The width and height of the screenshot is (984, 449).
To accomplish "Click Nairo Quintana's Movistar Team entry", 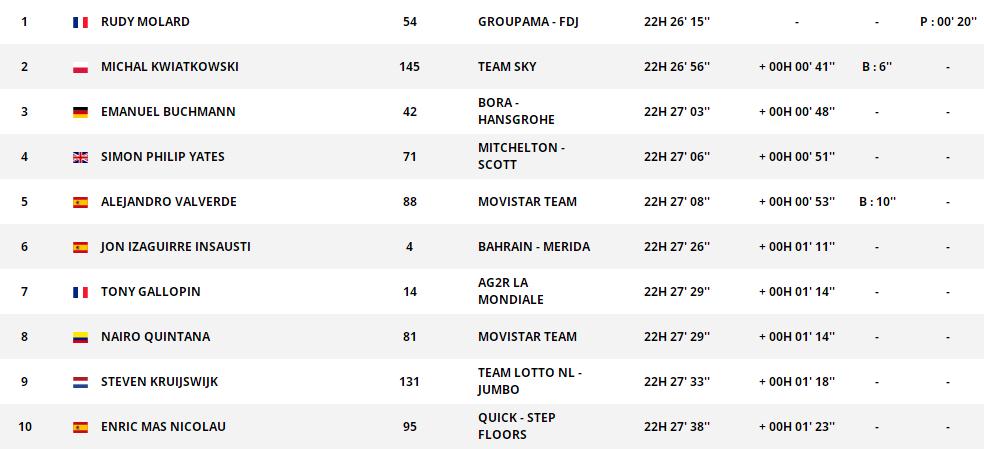I will point(527,337).
